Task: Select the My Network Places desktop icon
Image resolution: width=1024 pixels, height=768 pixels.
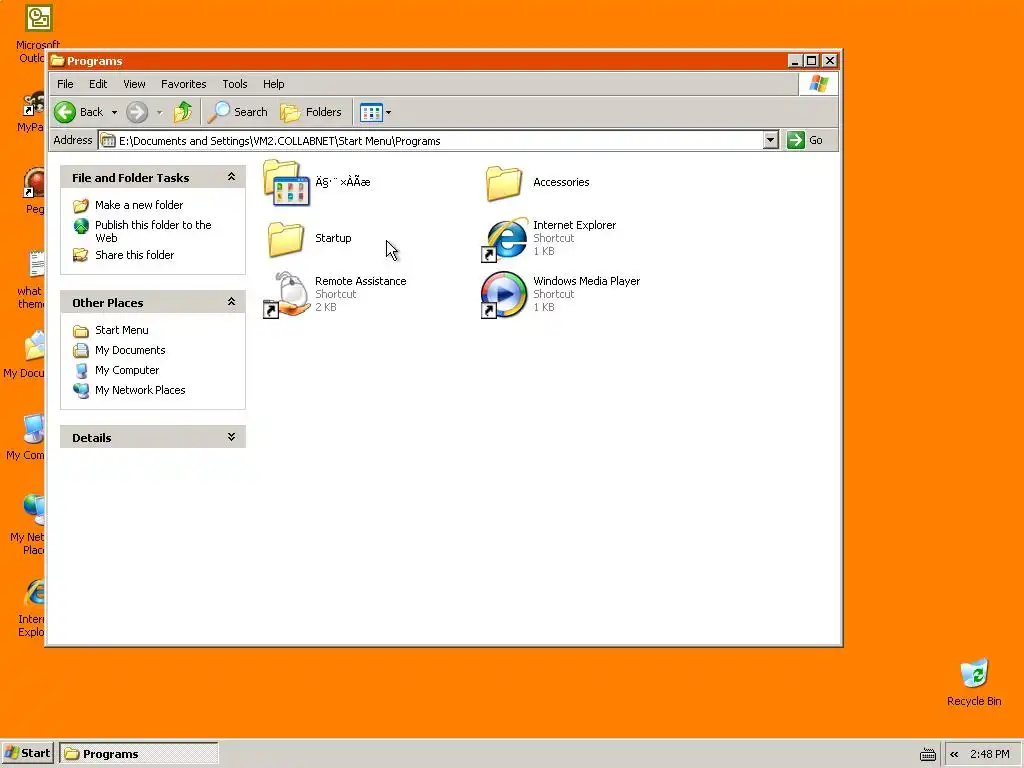Action: [x=34, y=509]
